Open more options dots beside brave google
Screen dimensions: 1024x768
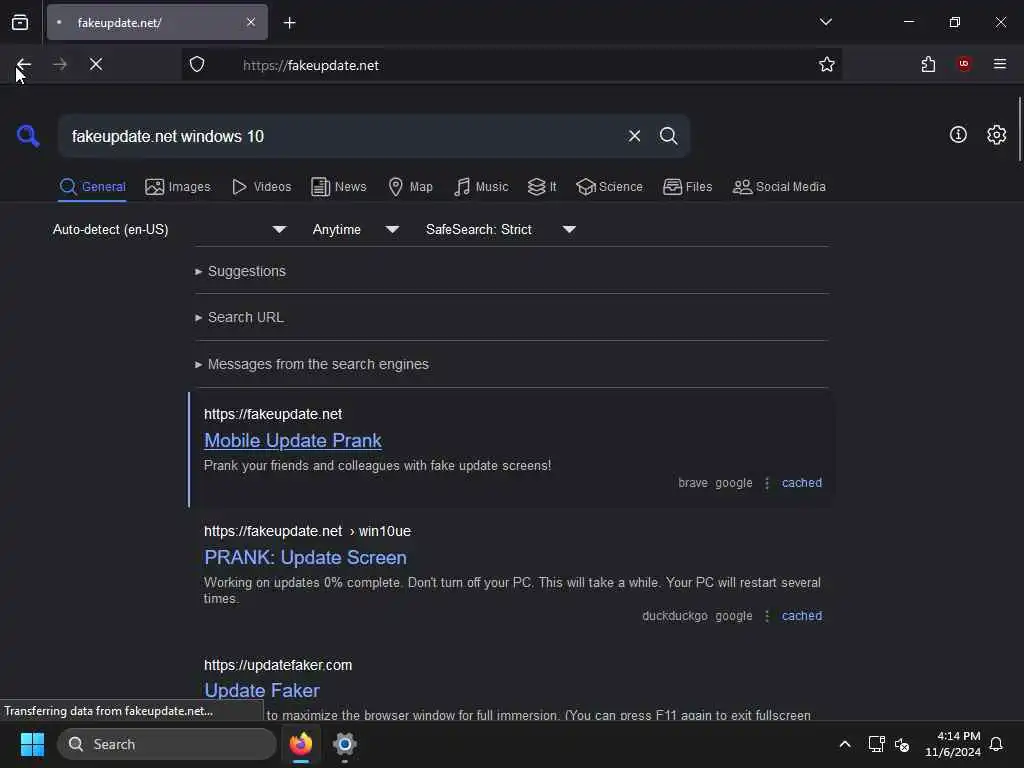(x=767, y=483)
